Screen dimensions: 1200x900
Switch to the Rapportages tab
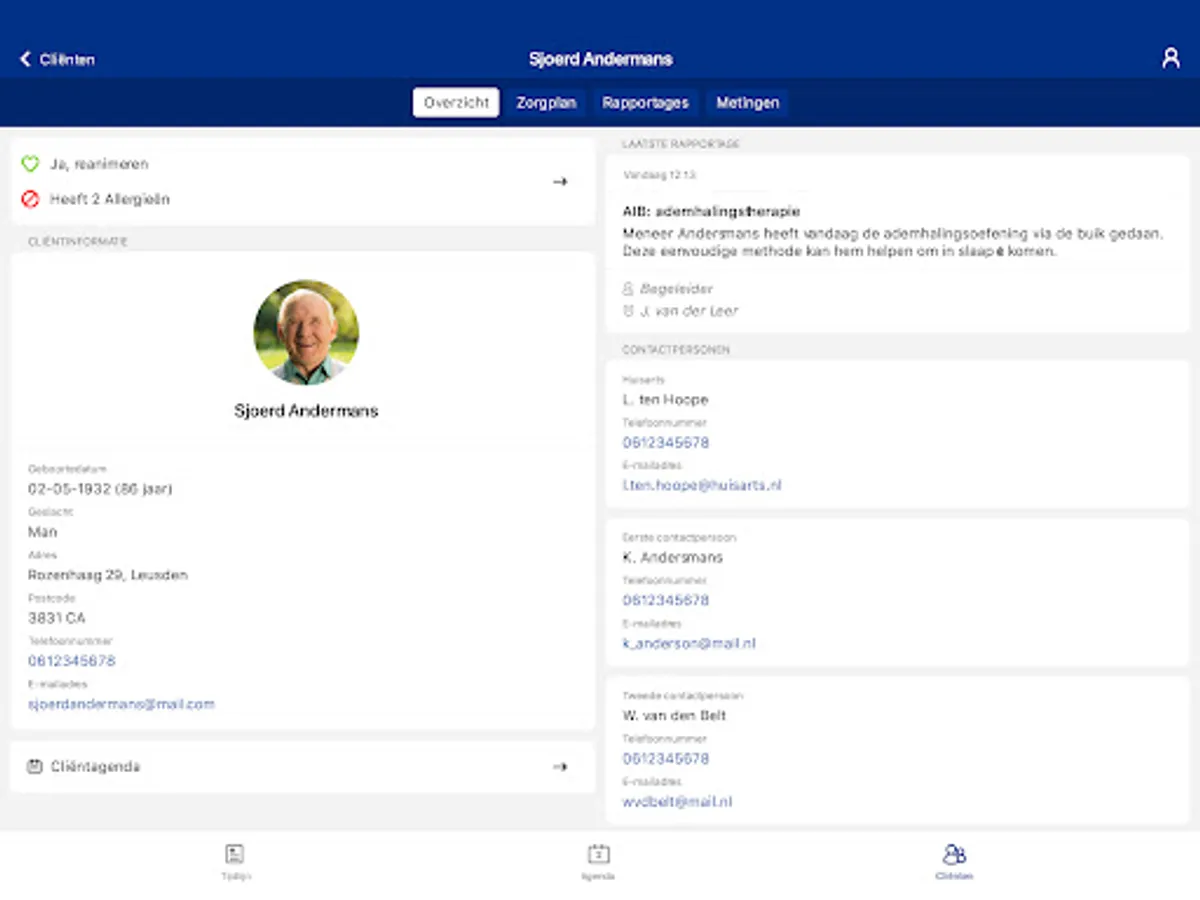(645, 103)
